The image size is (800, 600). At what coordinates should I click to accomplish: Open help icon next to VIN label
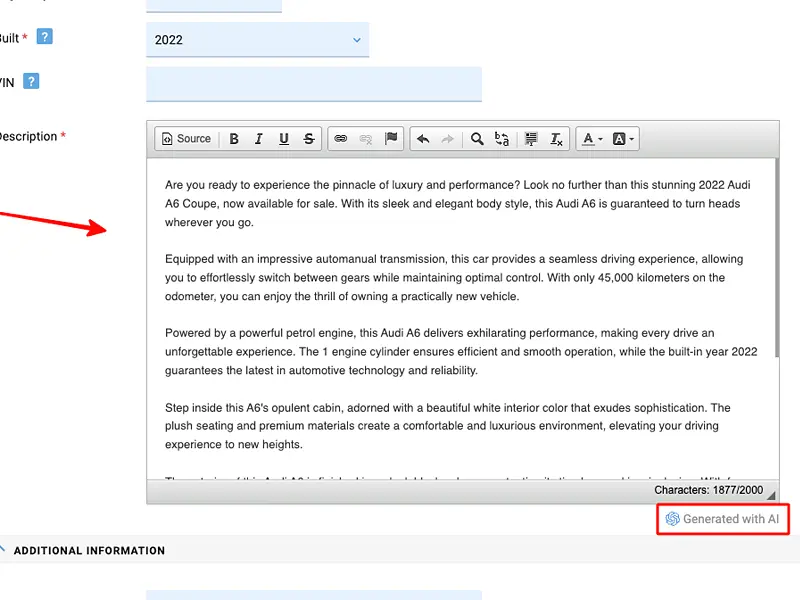(31, 81)
